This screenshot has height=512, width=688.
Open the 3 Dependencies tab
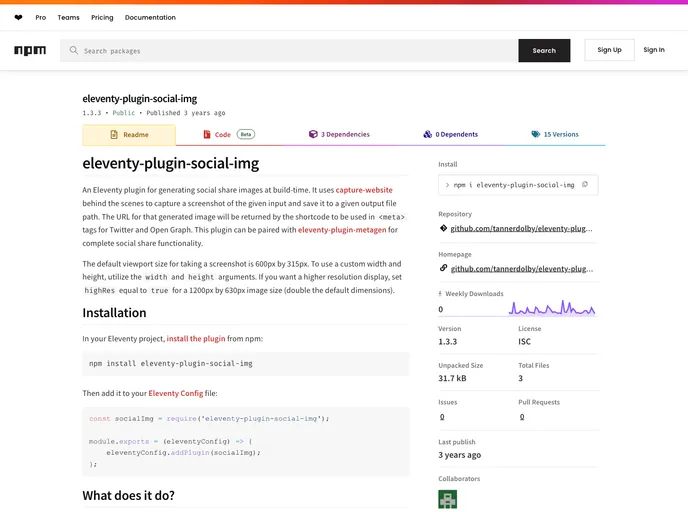[339, 135]
